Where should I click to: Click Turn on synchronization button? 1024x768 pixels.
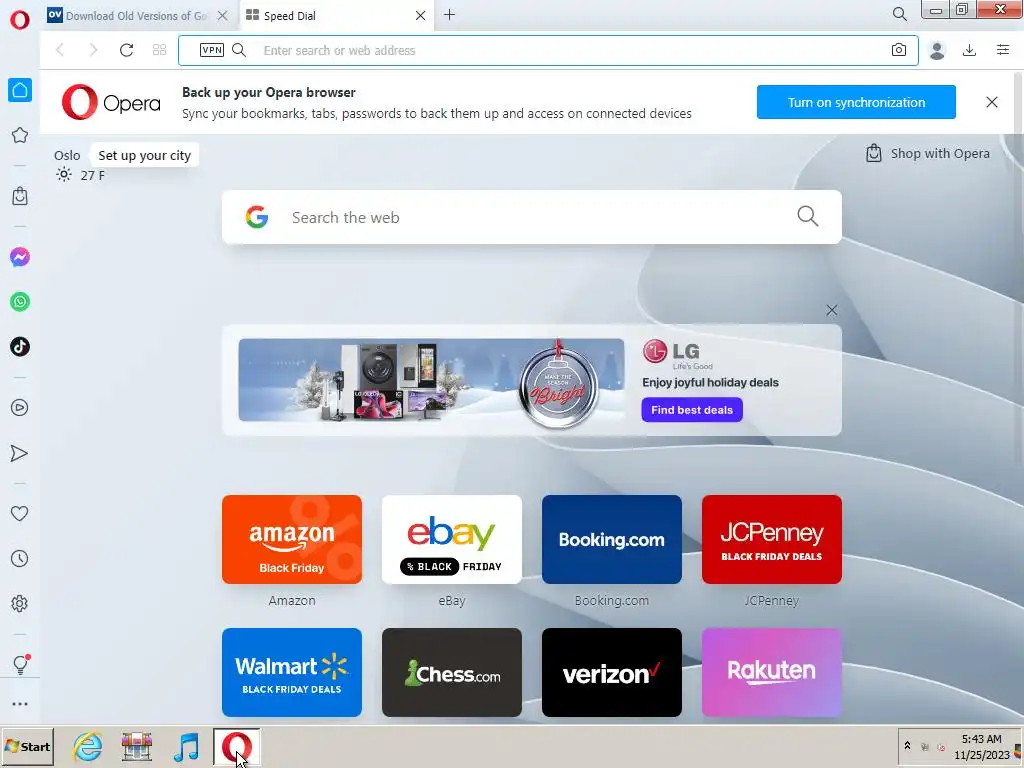[x=856, y=102]
